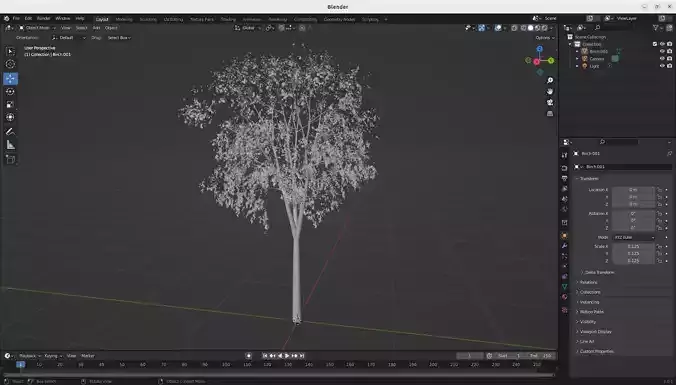Expand the Relations panel

[588, 282]
